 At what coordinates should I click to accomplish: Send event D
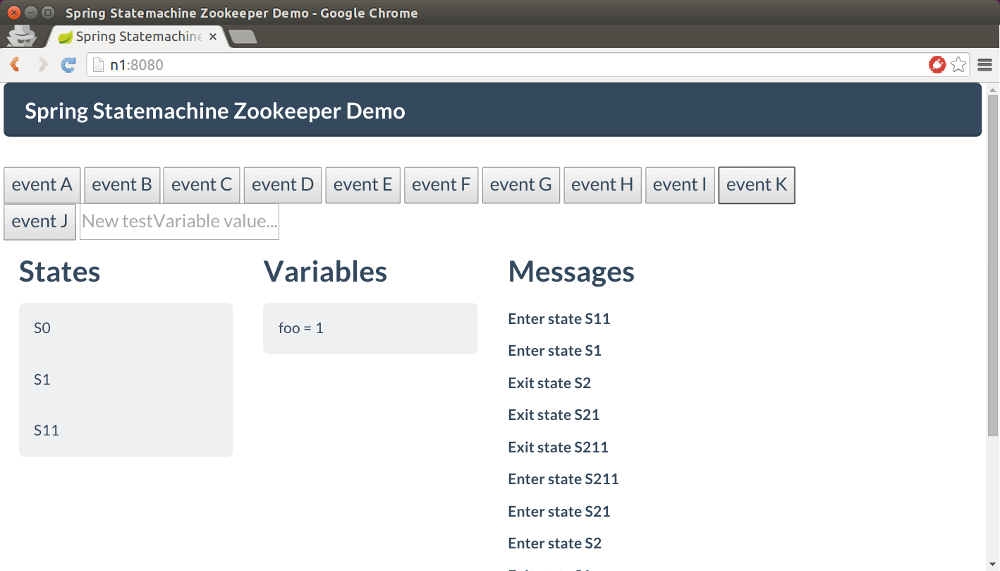(x=283, y=185)
